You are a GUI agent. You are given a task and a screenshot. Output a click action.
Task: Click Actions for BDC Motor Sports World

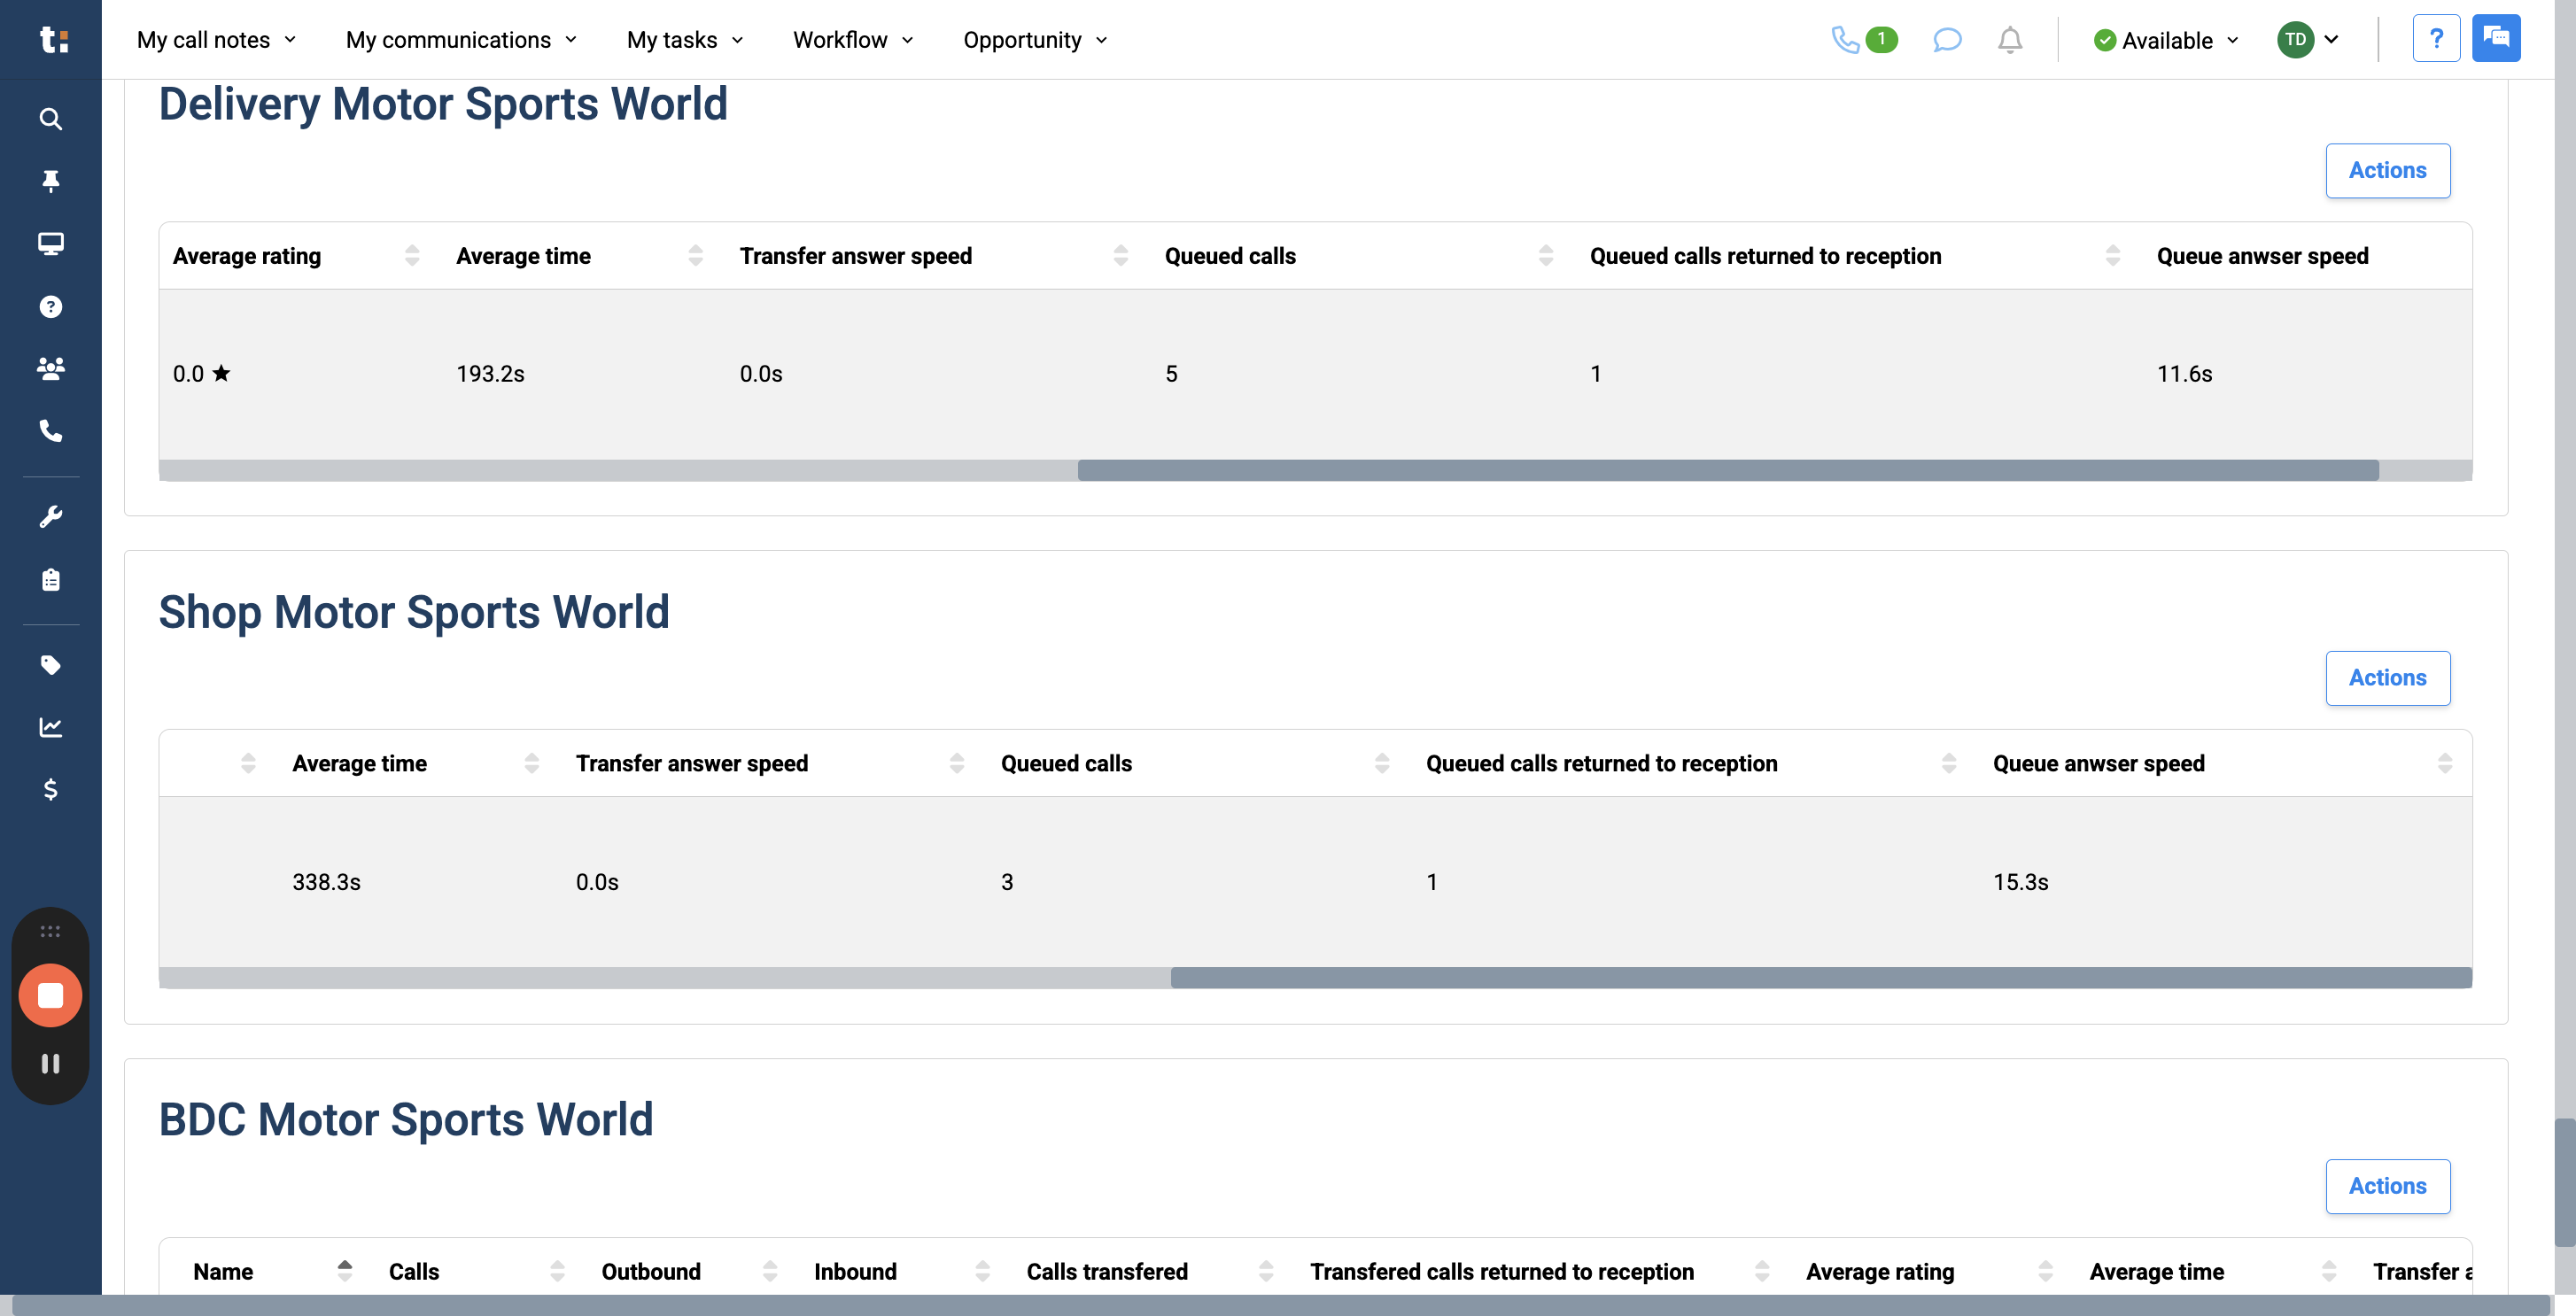click(x=2388, y=1186)
